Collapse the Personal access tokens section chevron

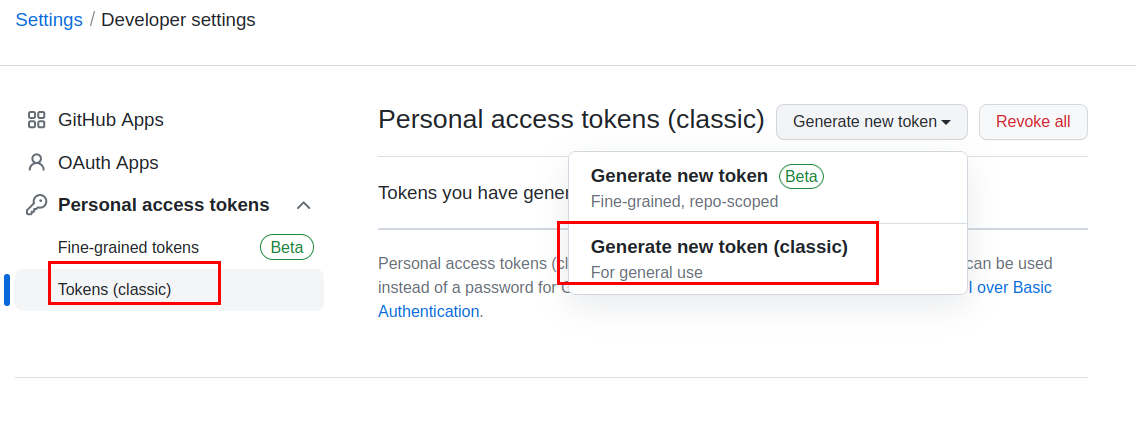point(304,205)
